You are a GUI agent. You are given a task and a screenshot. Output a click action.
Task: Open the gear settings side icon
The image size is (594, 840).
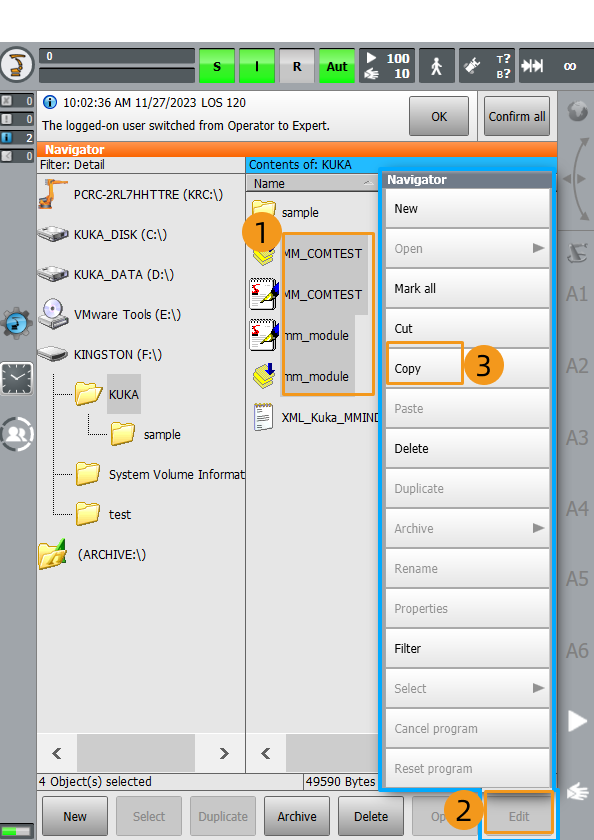coord(17,324)
